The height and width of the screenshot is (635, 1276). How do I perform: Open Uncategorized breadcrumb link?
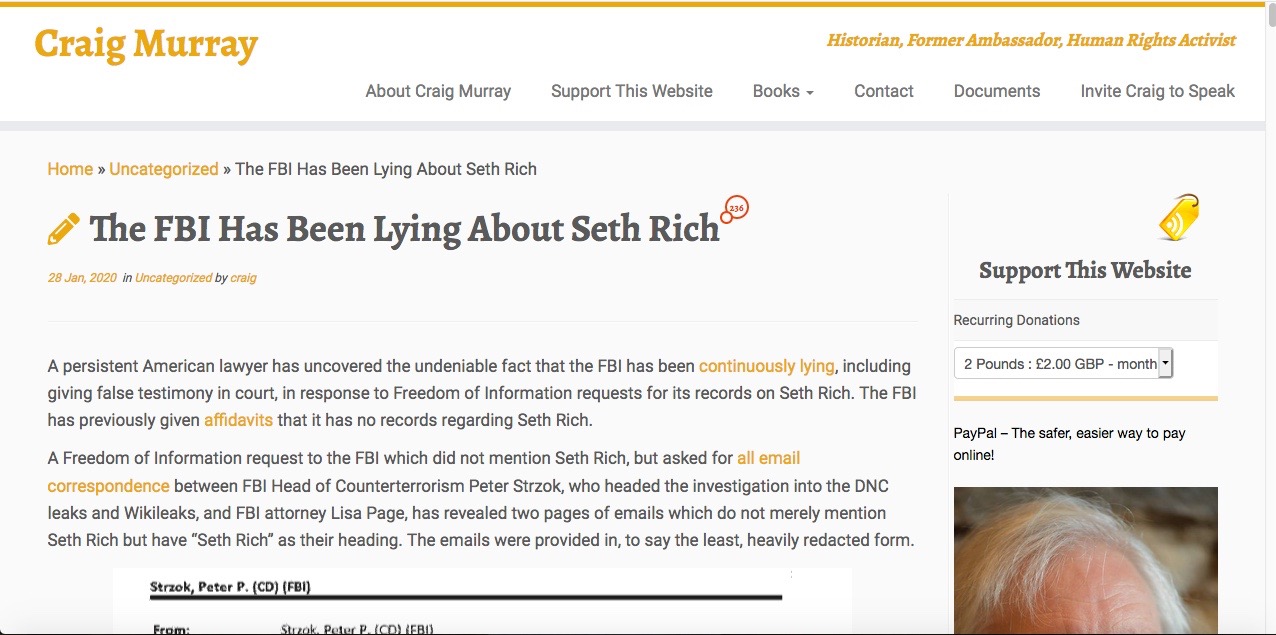coord(164,169)
